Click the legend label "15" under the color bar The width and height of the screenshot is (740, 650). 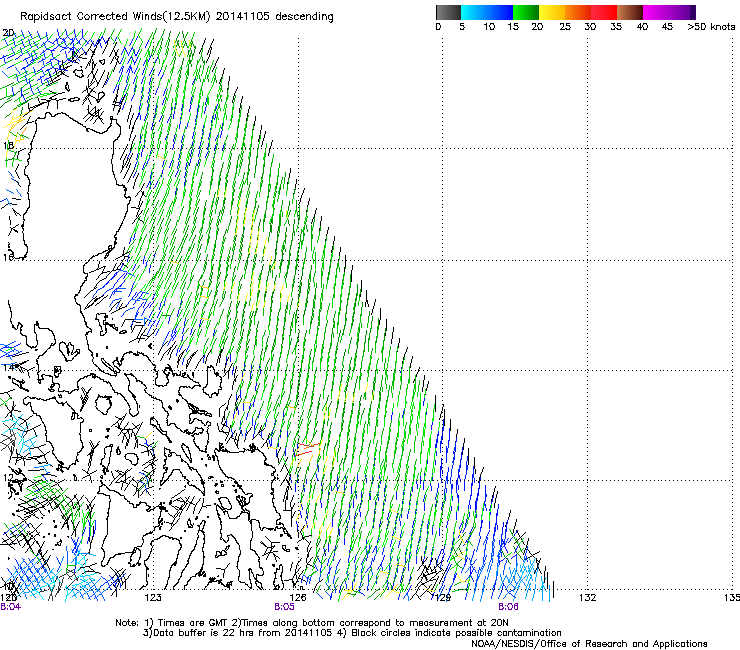tap(513, 27)
